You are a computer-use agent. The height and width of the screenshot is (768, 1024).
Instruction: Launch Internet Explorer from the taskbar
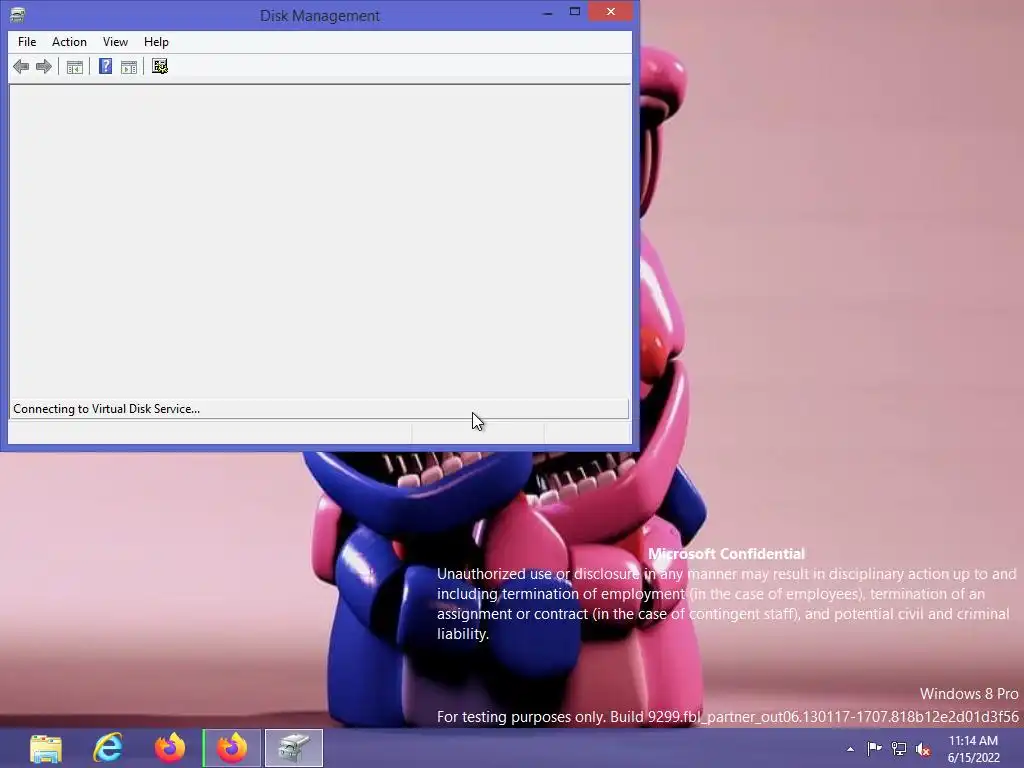108,748
